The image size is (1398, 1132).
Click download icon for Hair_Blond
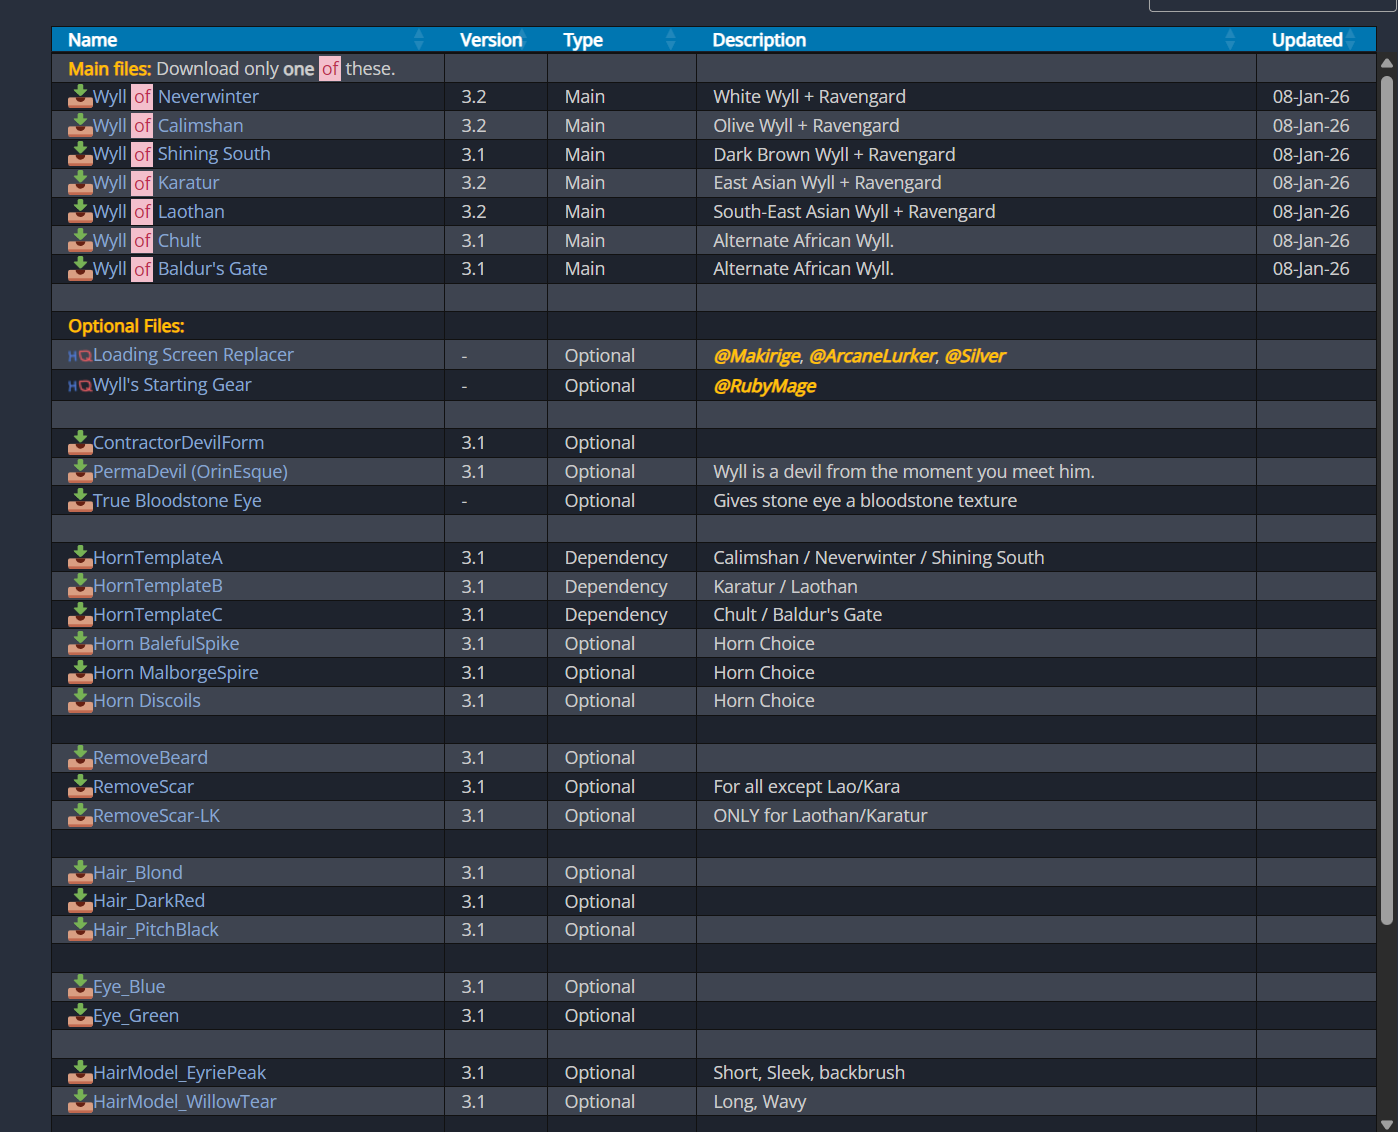pyautogui.click(x=80, y=873)
